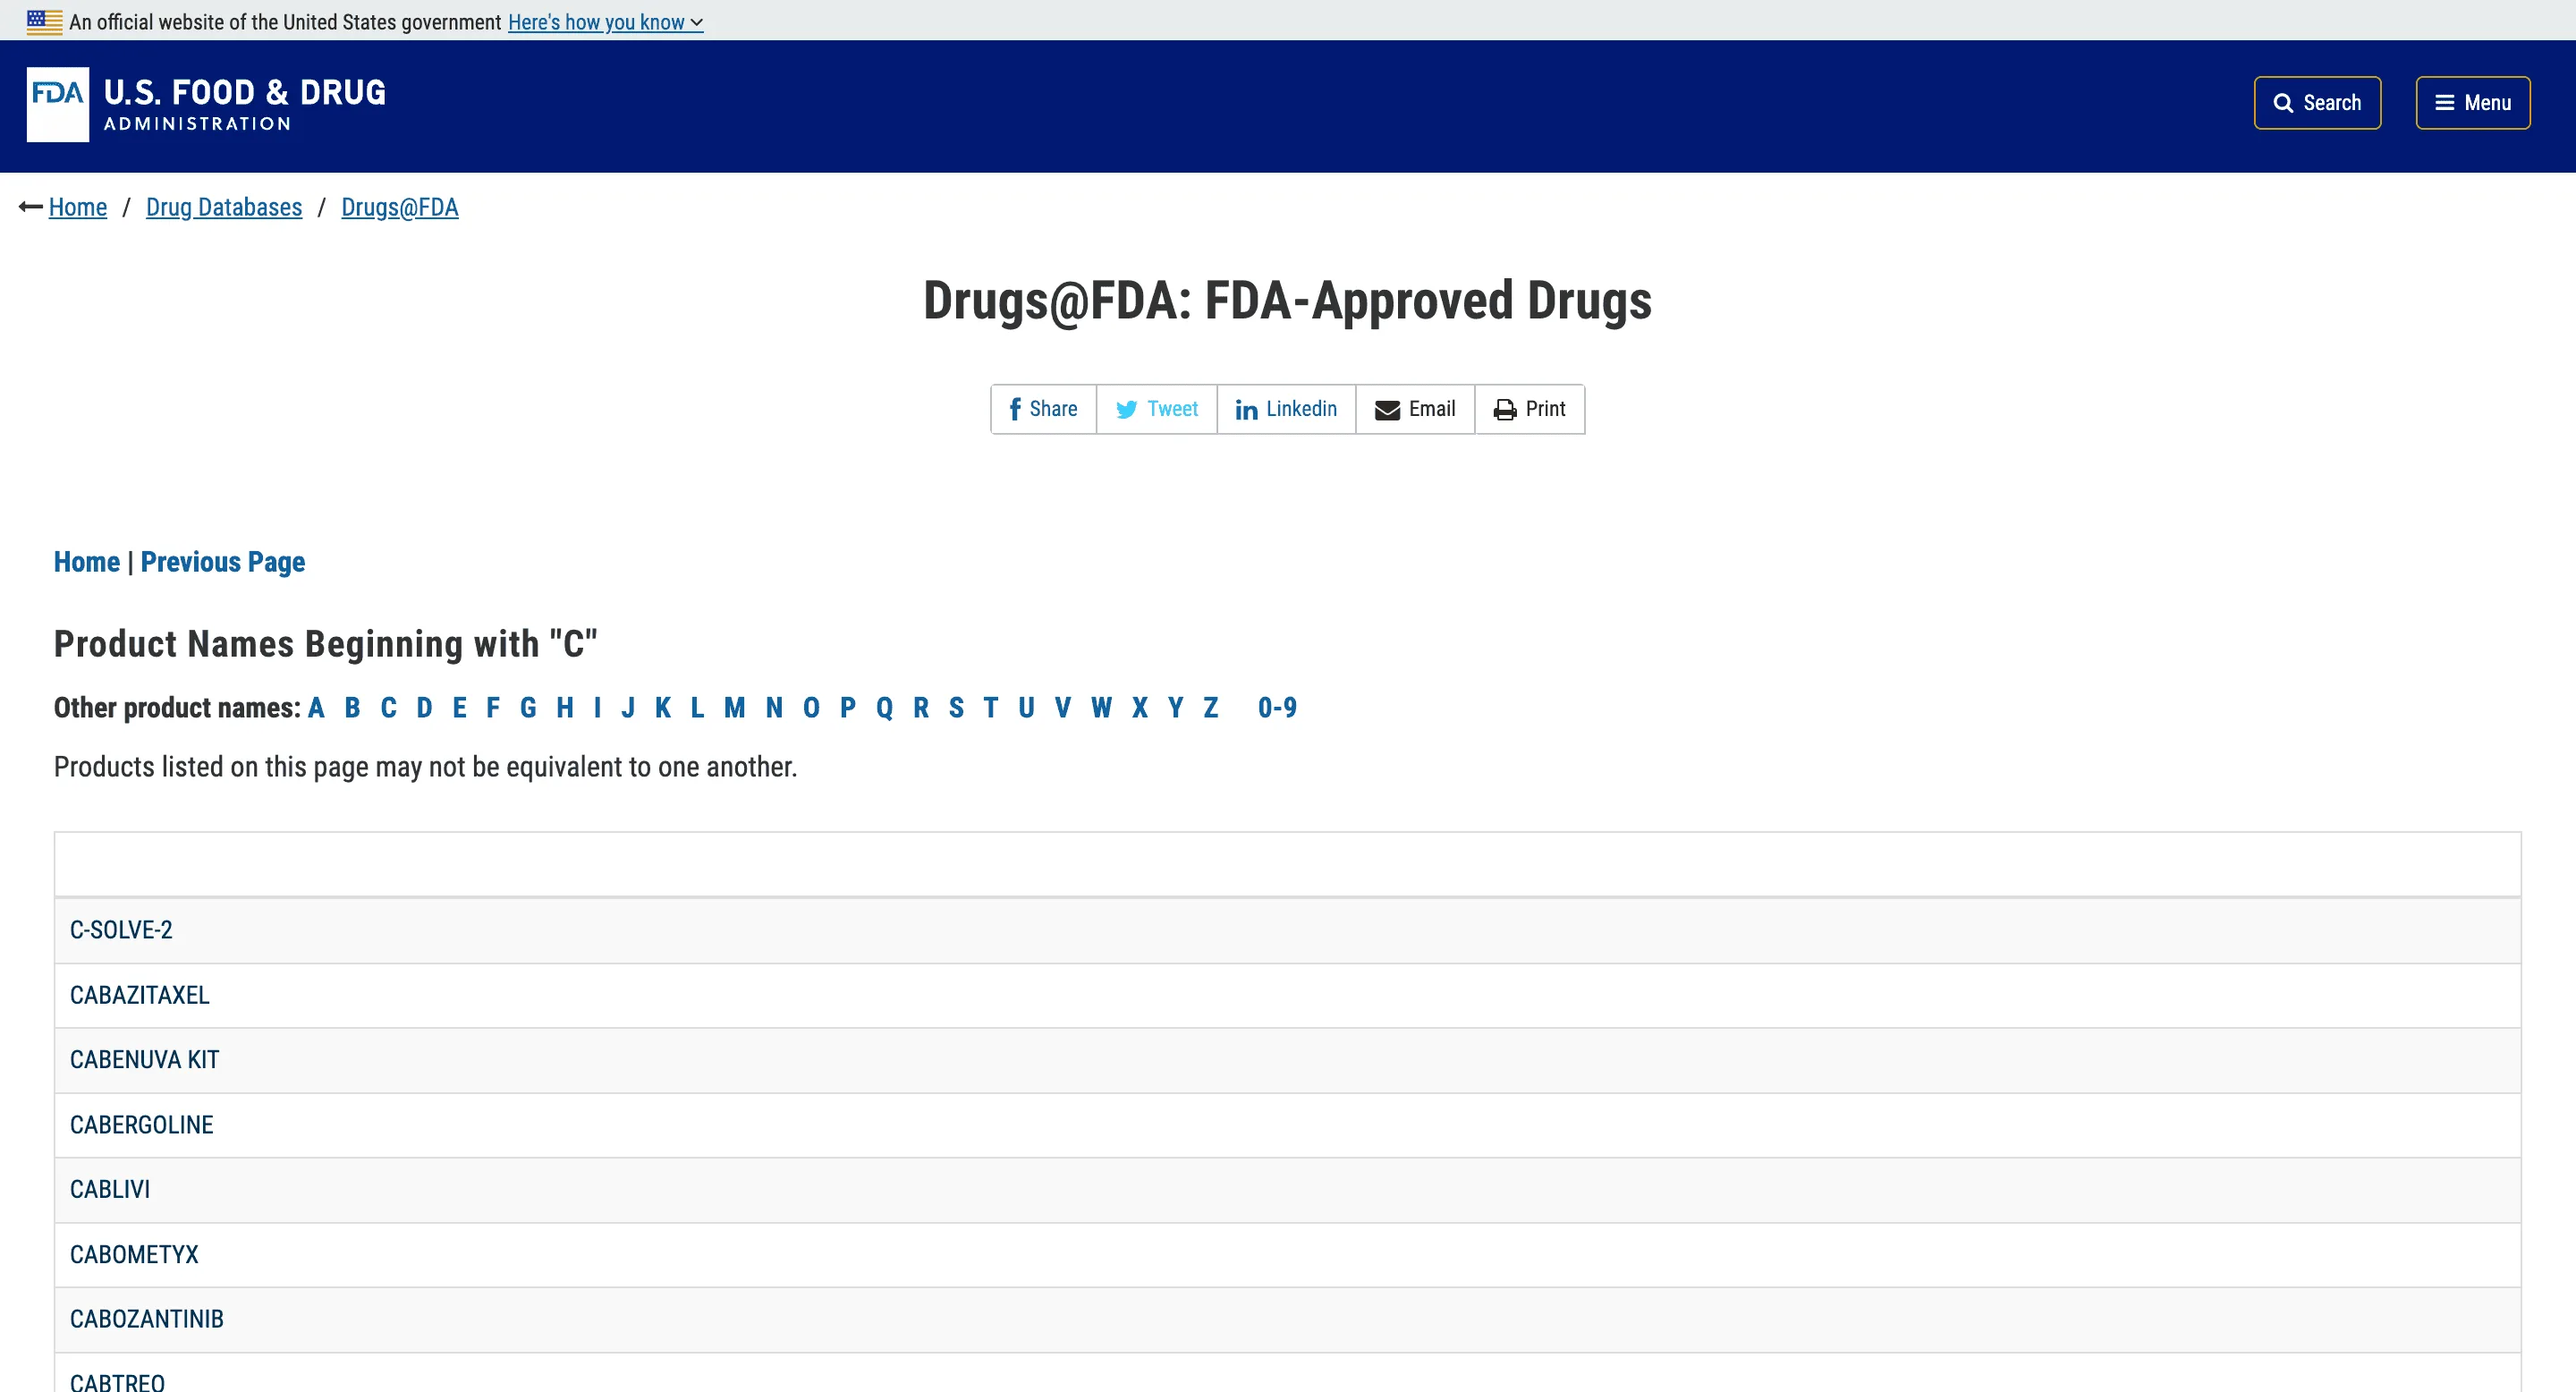Tweet this page on Twitter
This screenshot has width=2576, height=1392.
click(1156, 409)
